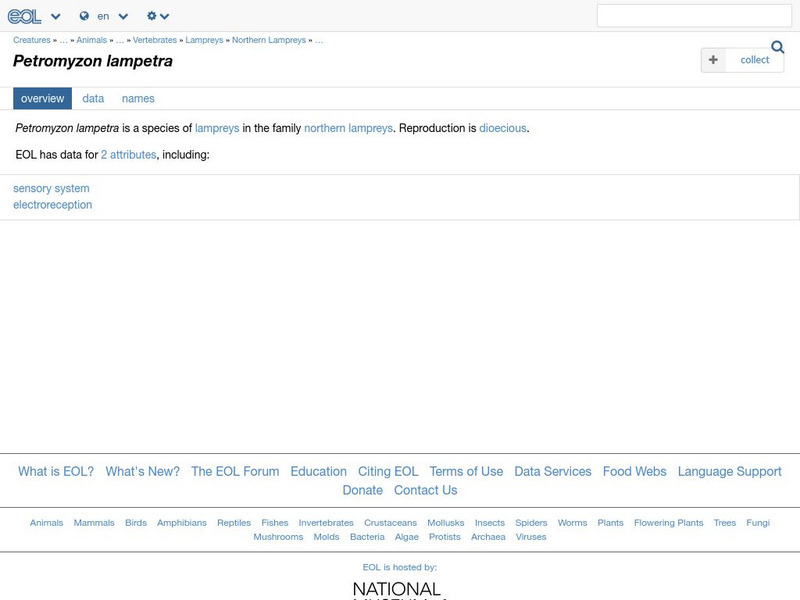800x600 pixels.
Task: Focus the top search input field
Action: [694, 16]
